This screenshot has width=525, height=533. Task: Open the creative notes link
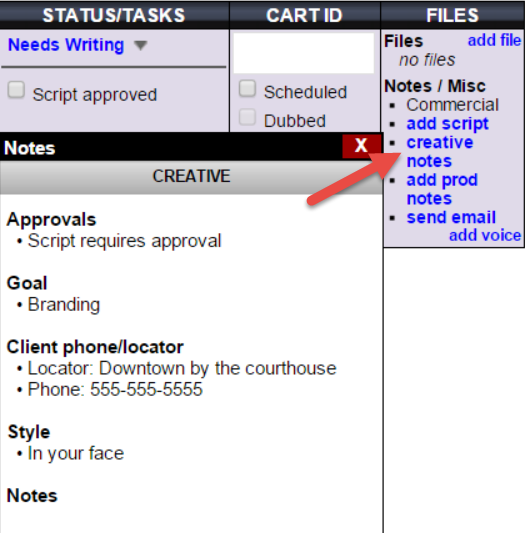[440, 151]
